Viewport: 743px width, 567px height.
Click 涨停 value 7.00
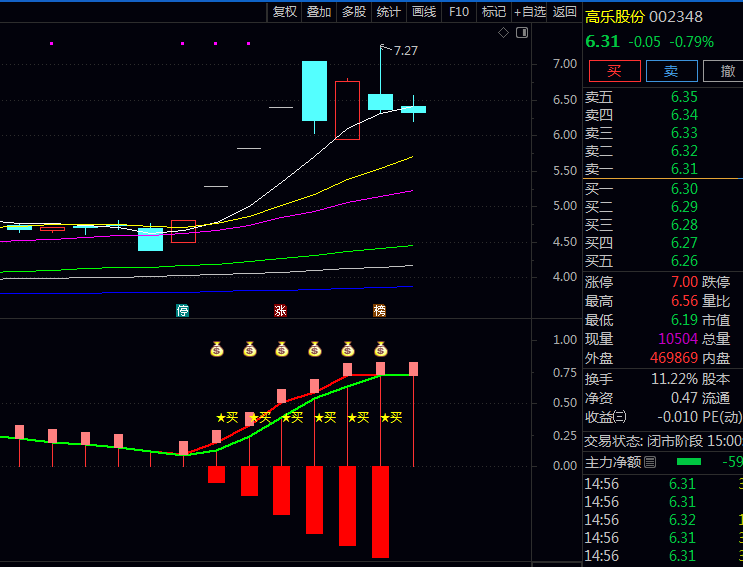[x=684, y=282]
